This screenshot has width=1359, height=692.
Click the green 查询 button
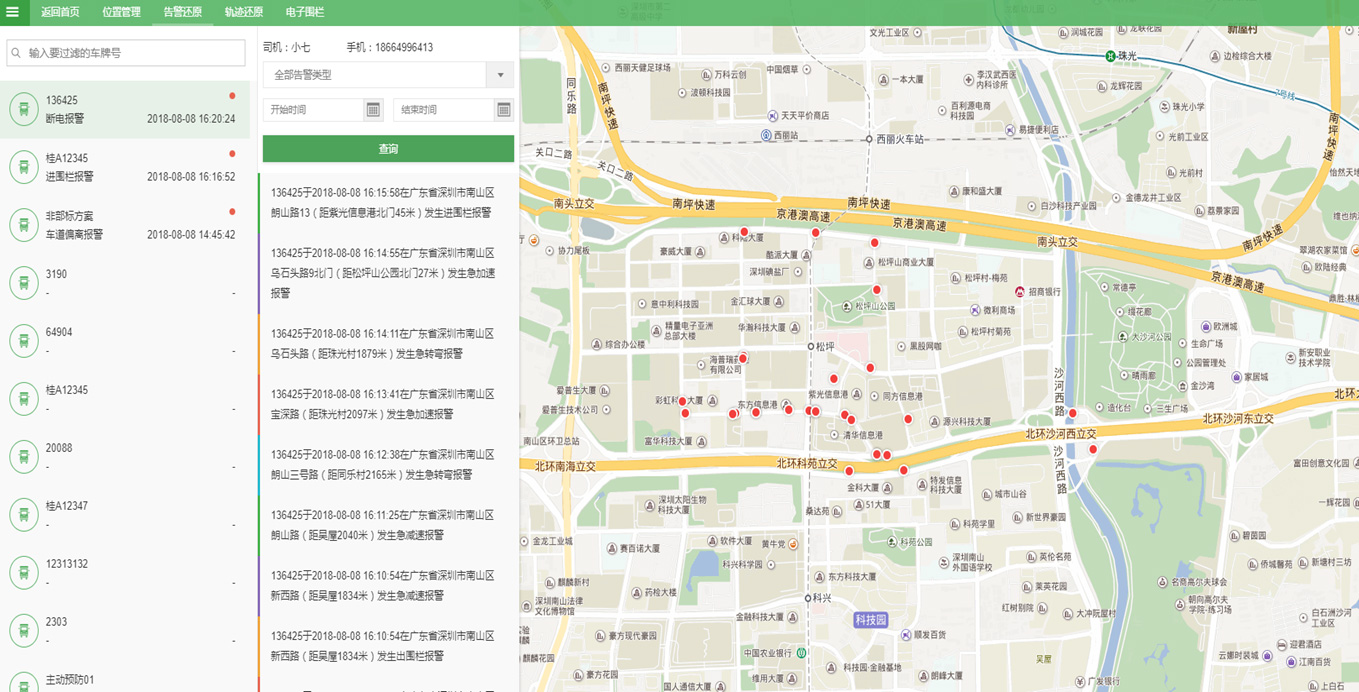click(388, 149)
